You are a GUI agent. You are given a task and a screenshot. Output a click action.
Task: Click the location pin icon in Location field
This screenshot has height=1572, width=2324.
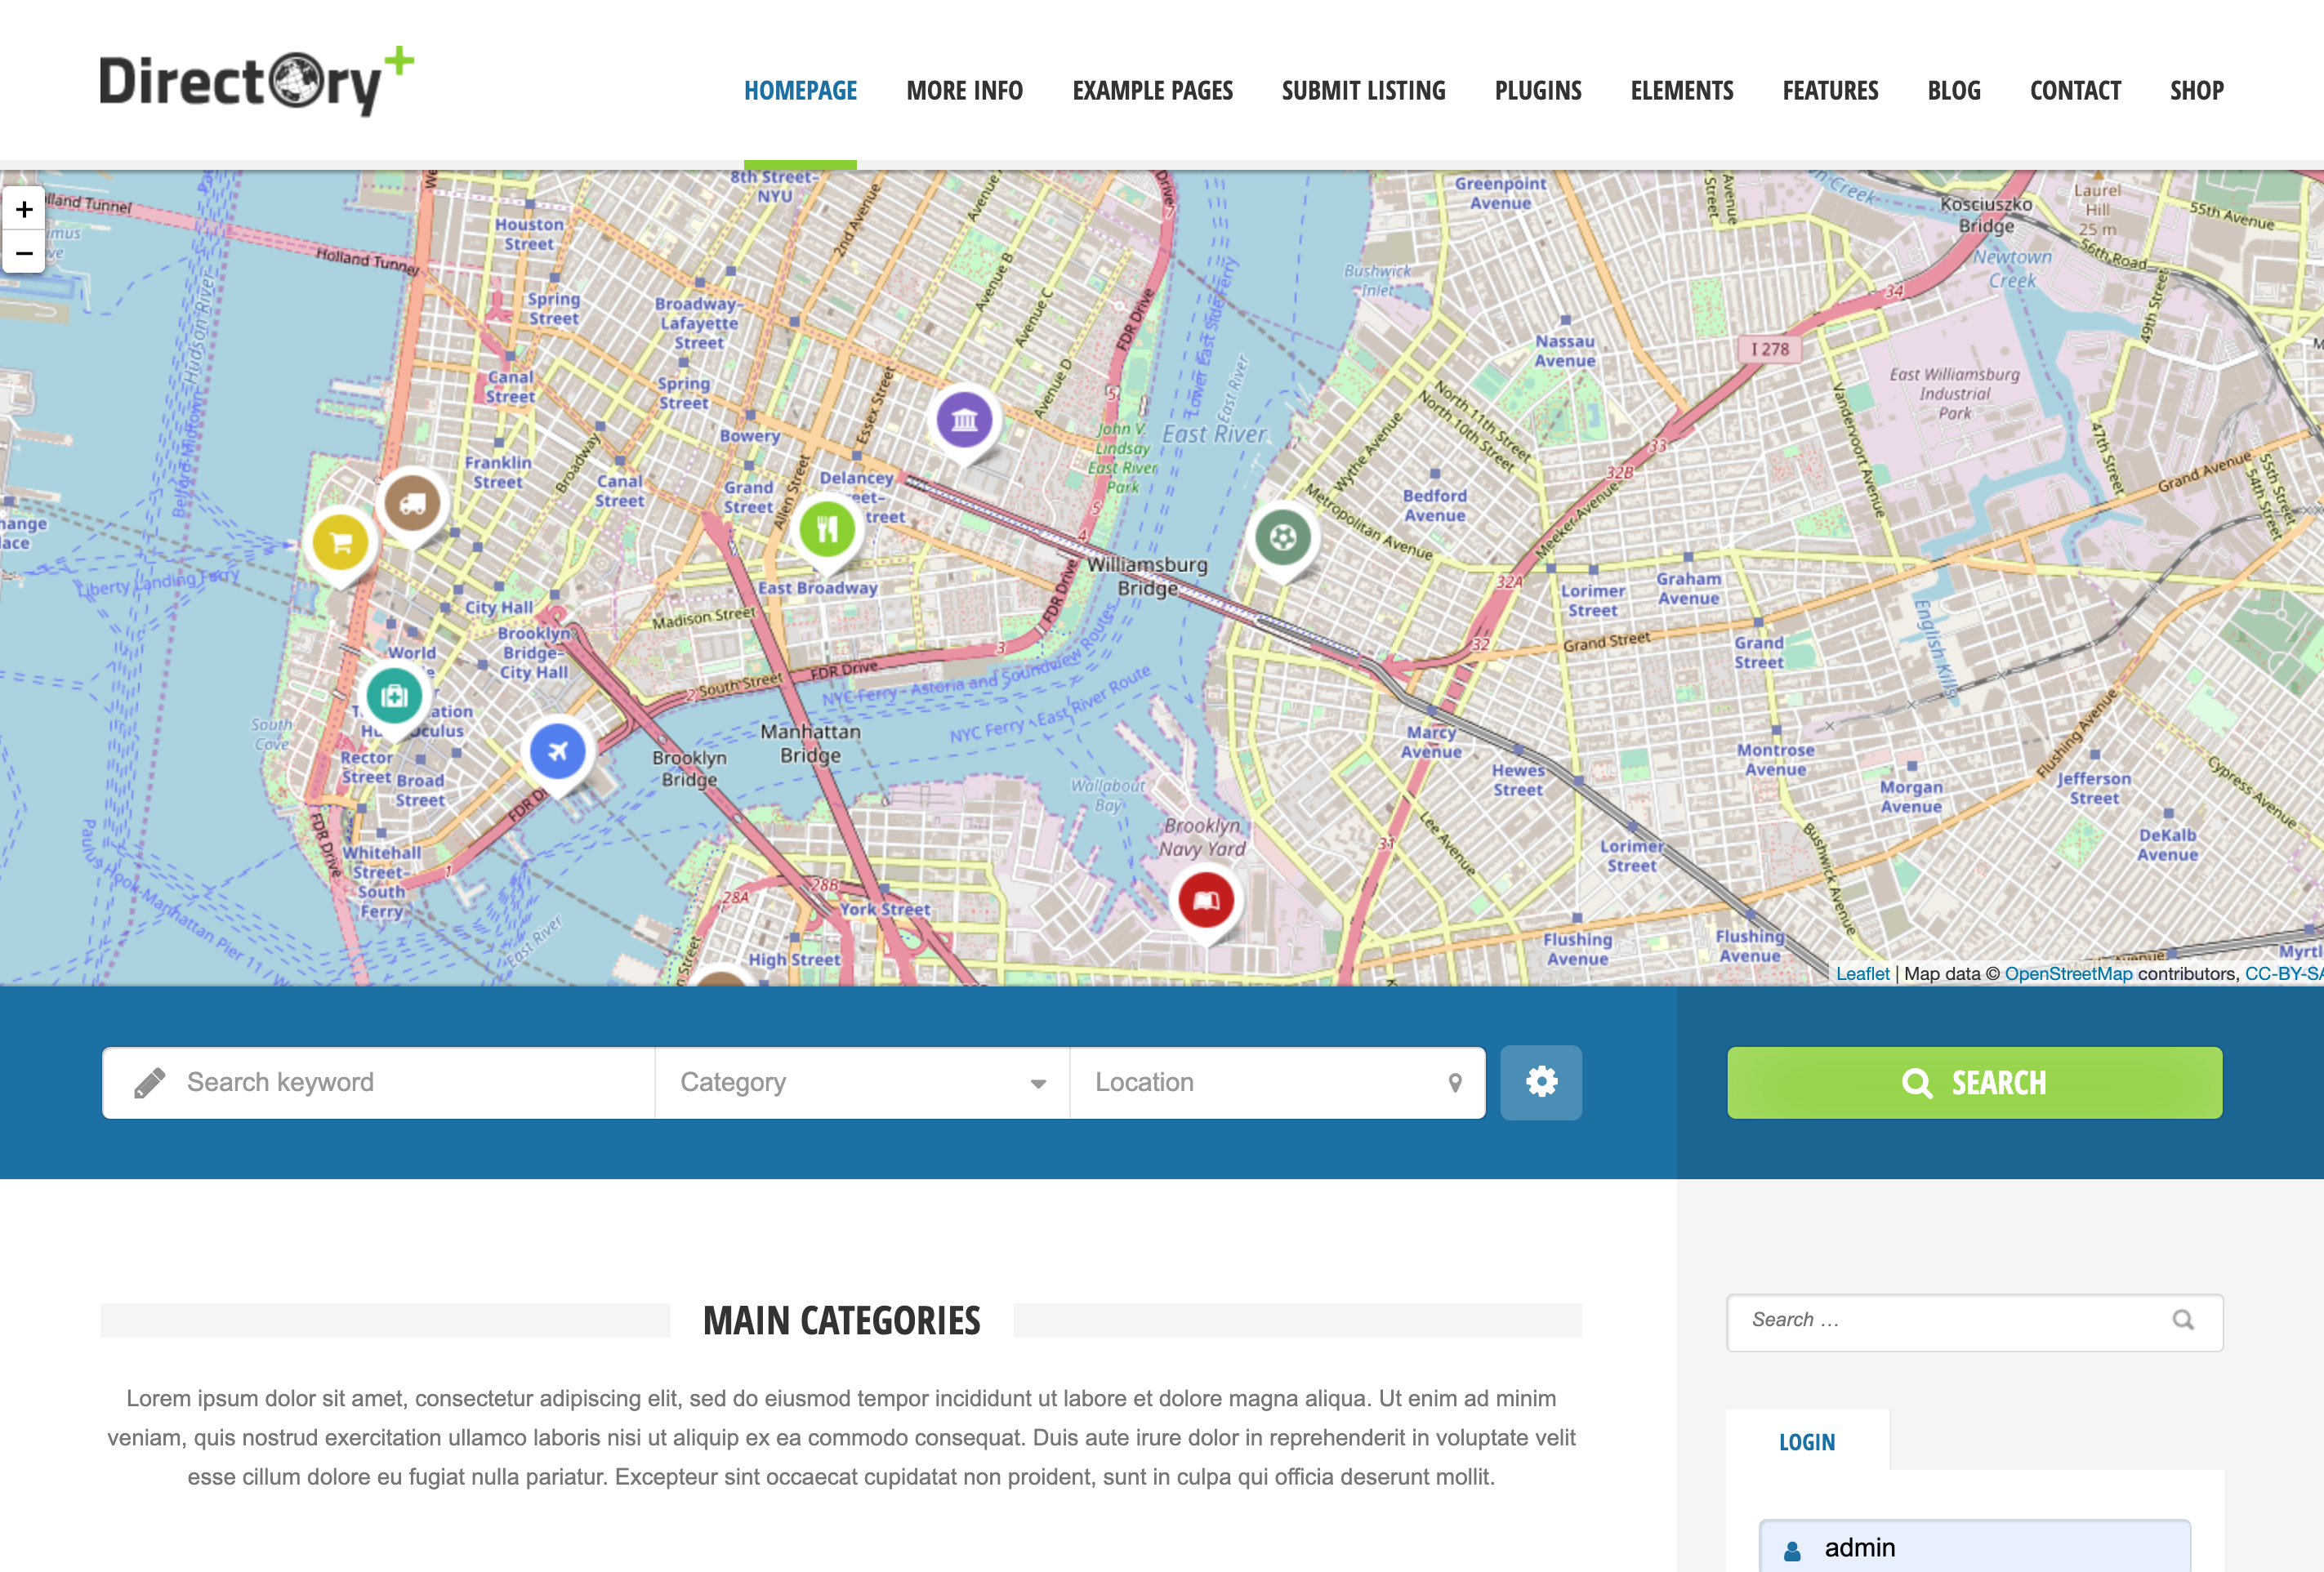[1455, 1083]
